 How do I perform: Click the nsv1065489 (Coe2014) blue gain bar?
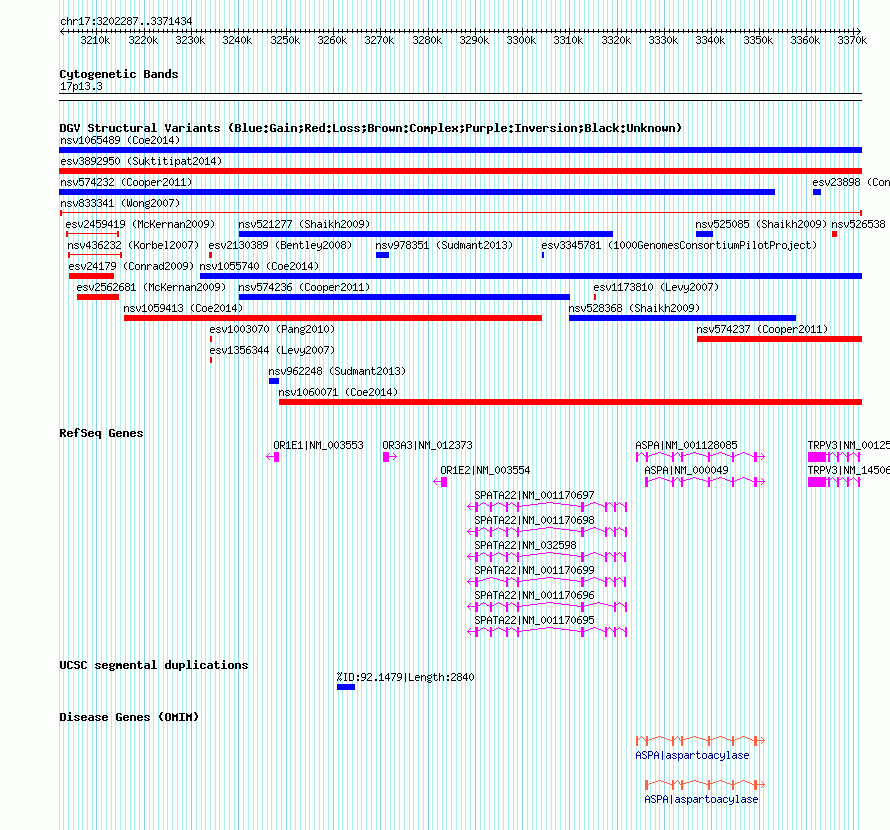pyautogui.click(x=460, y=150)
